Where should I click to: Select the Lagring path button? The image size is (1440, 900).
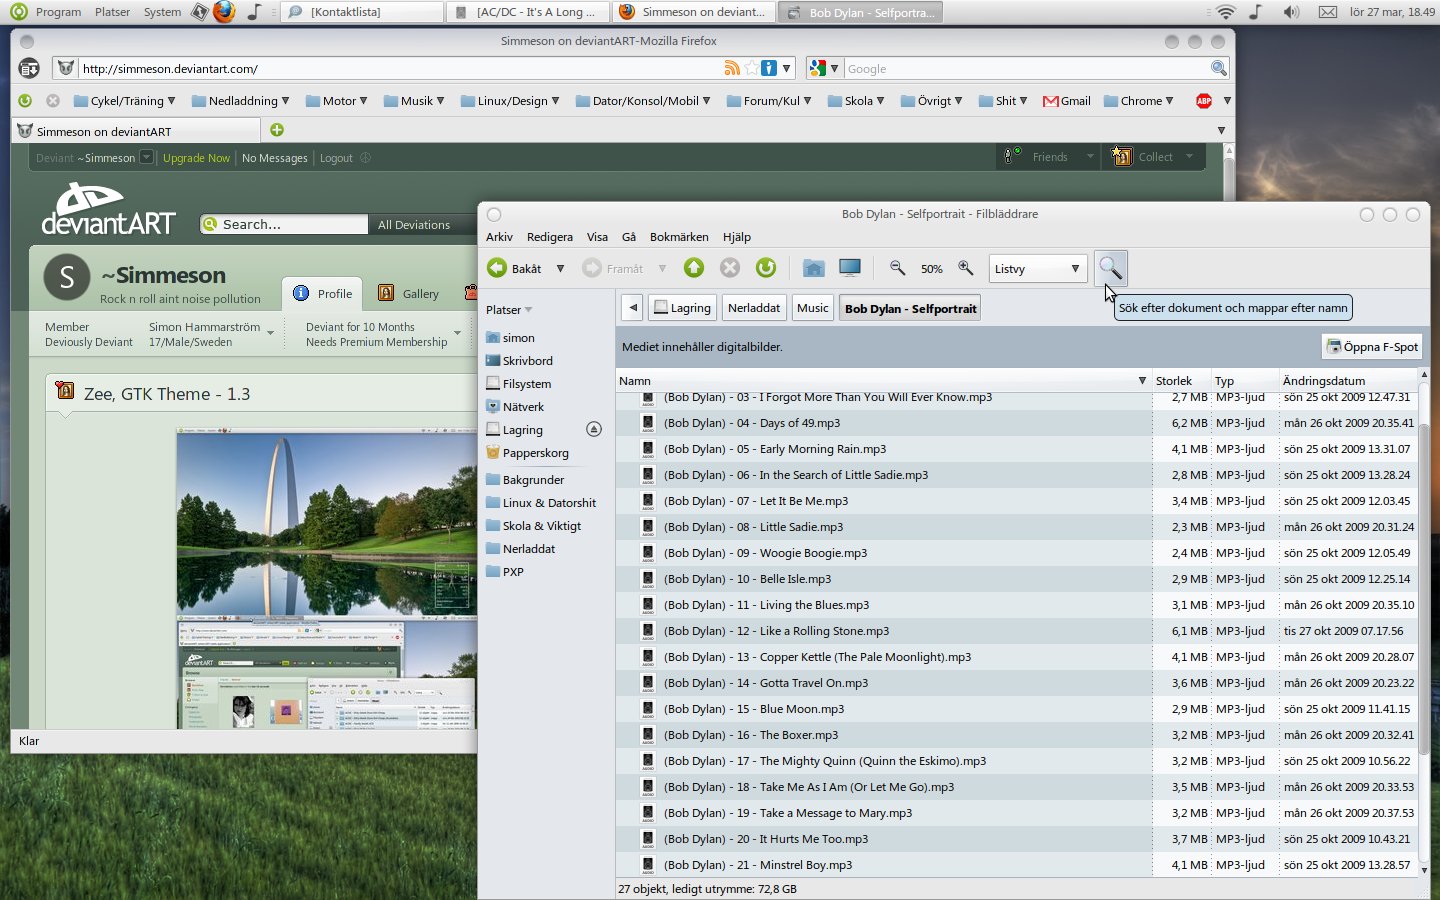click(682, 308)
